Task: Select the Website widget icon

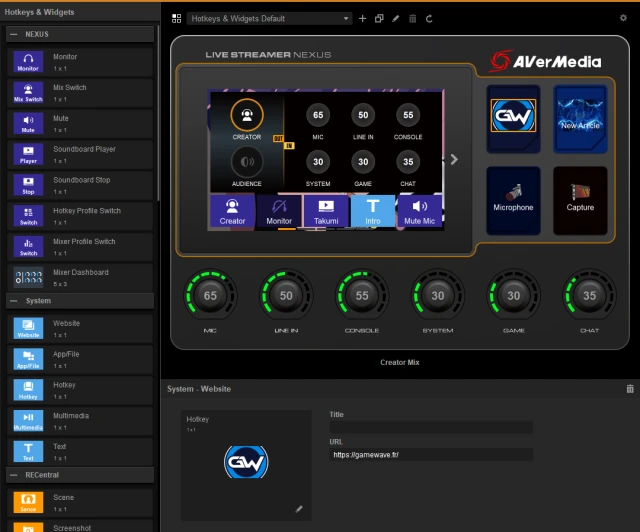Action: click(x=28, y=329)
